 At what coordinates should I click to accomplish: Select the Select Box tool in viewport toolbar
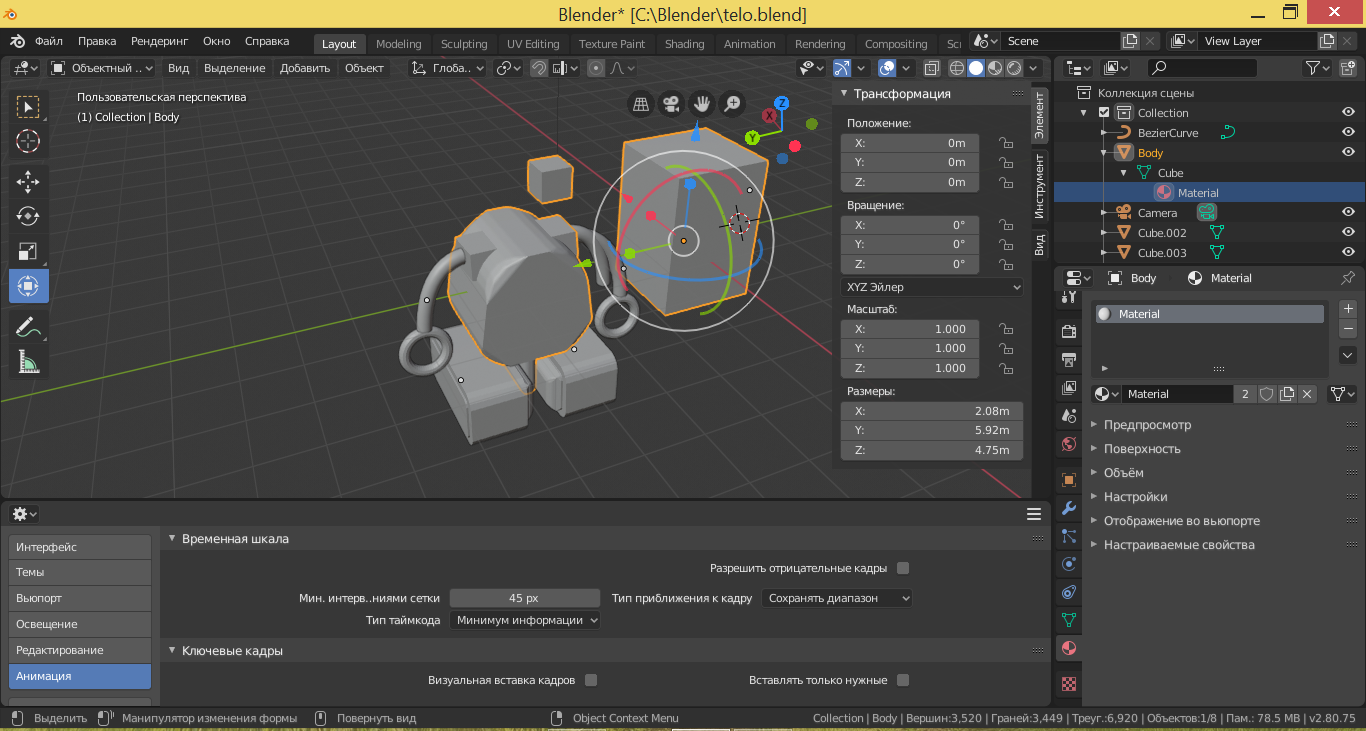28,106
